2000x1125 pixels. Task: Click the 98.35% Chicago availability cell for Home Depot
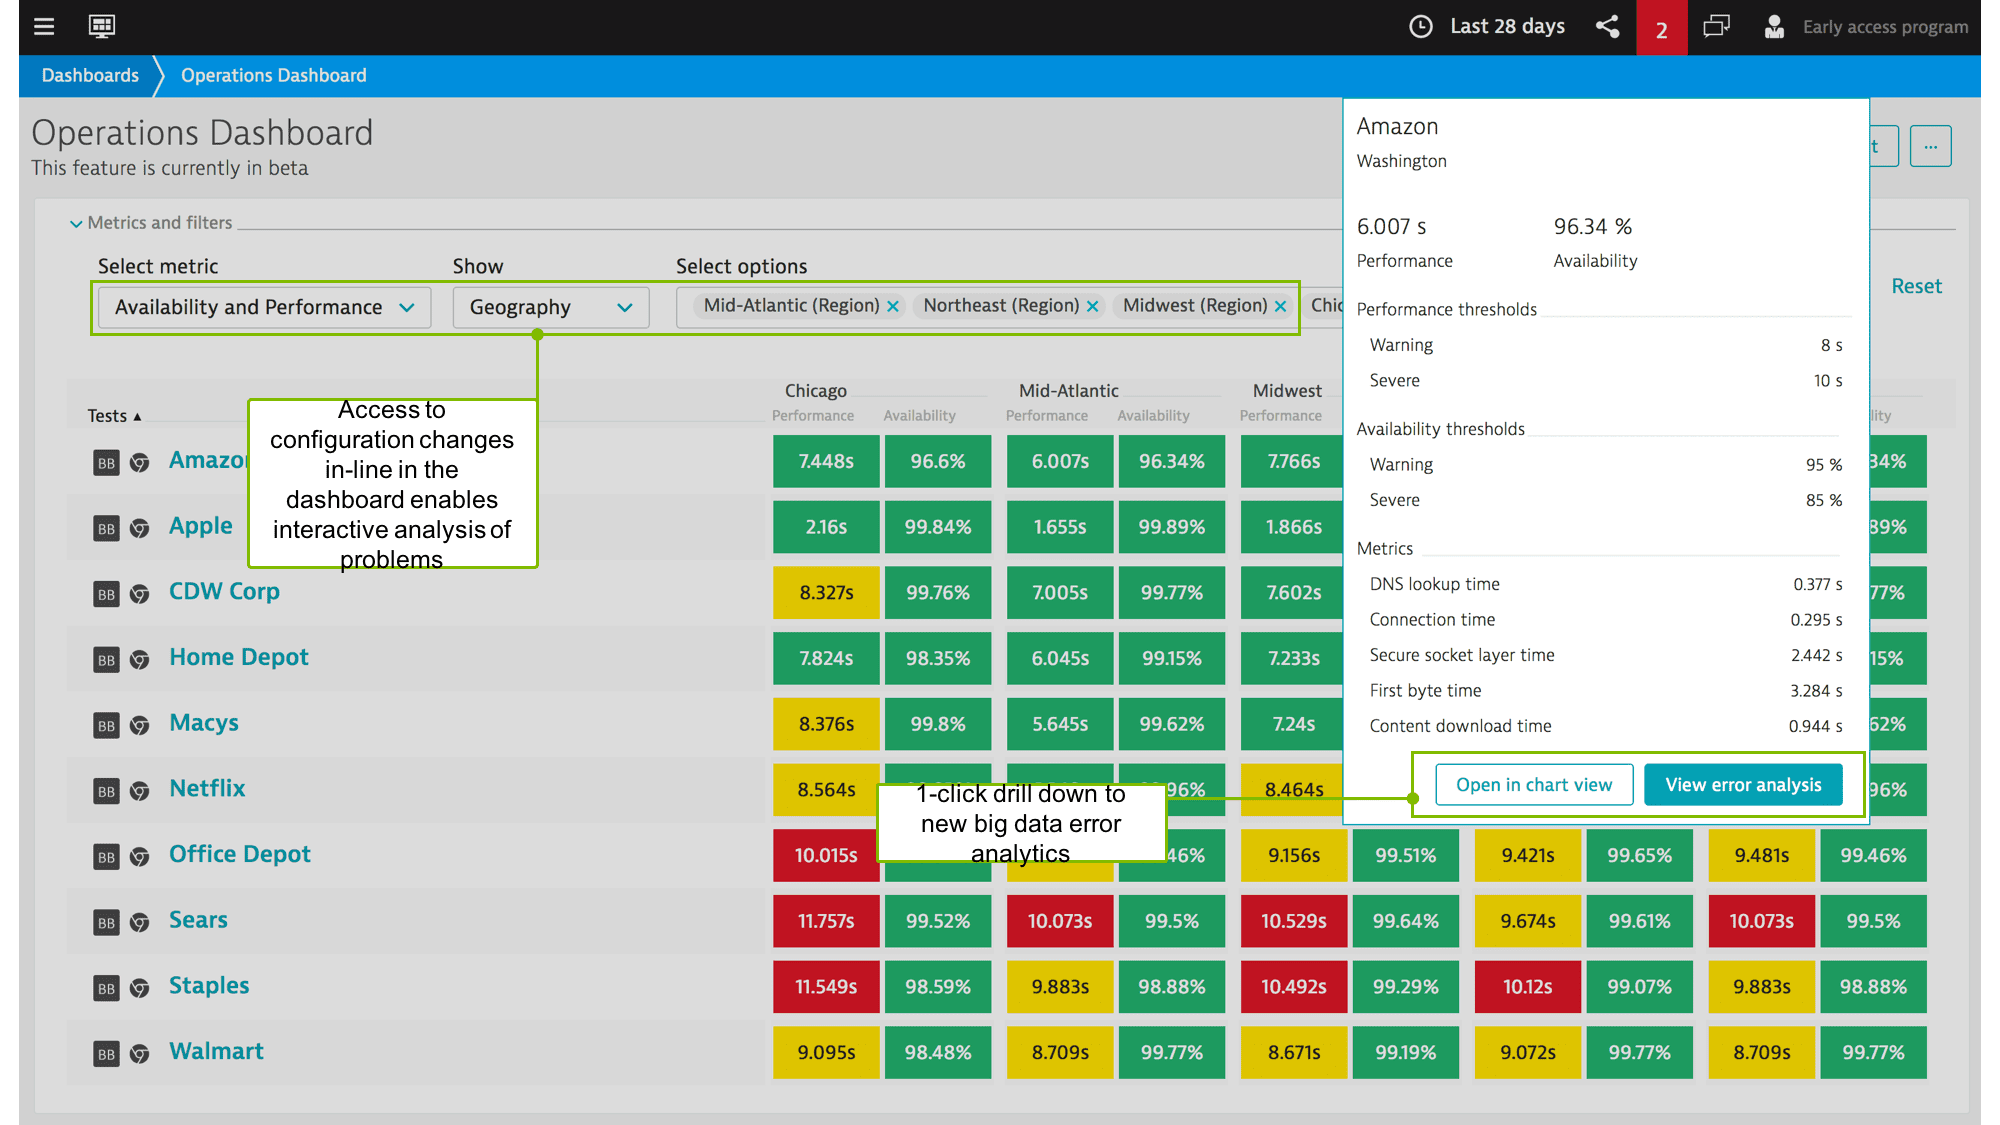pos(938,659)
